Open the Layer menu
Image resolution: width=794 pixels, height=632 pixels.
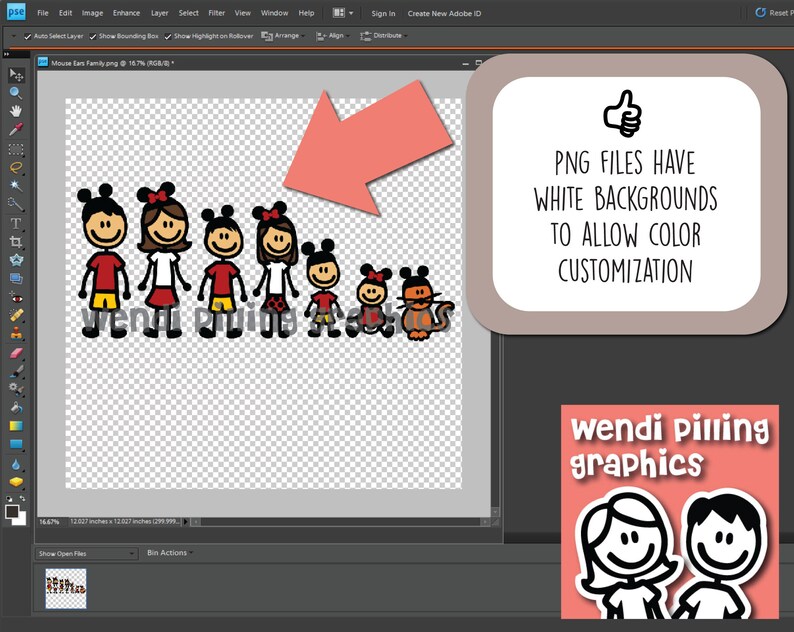click(160, 13)
